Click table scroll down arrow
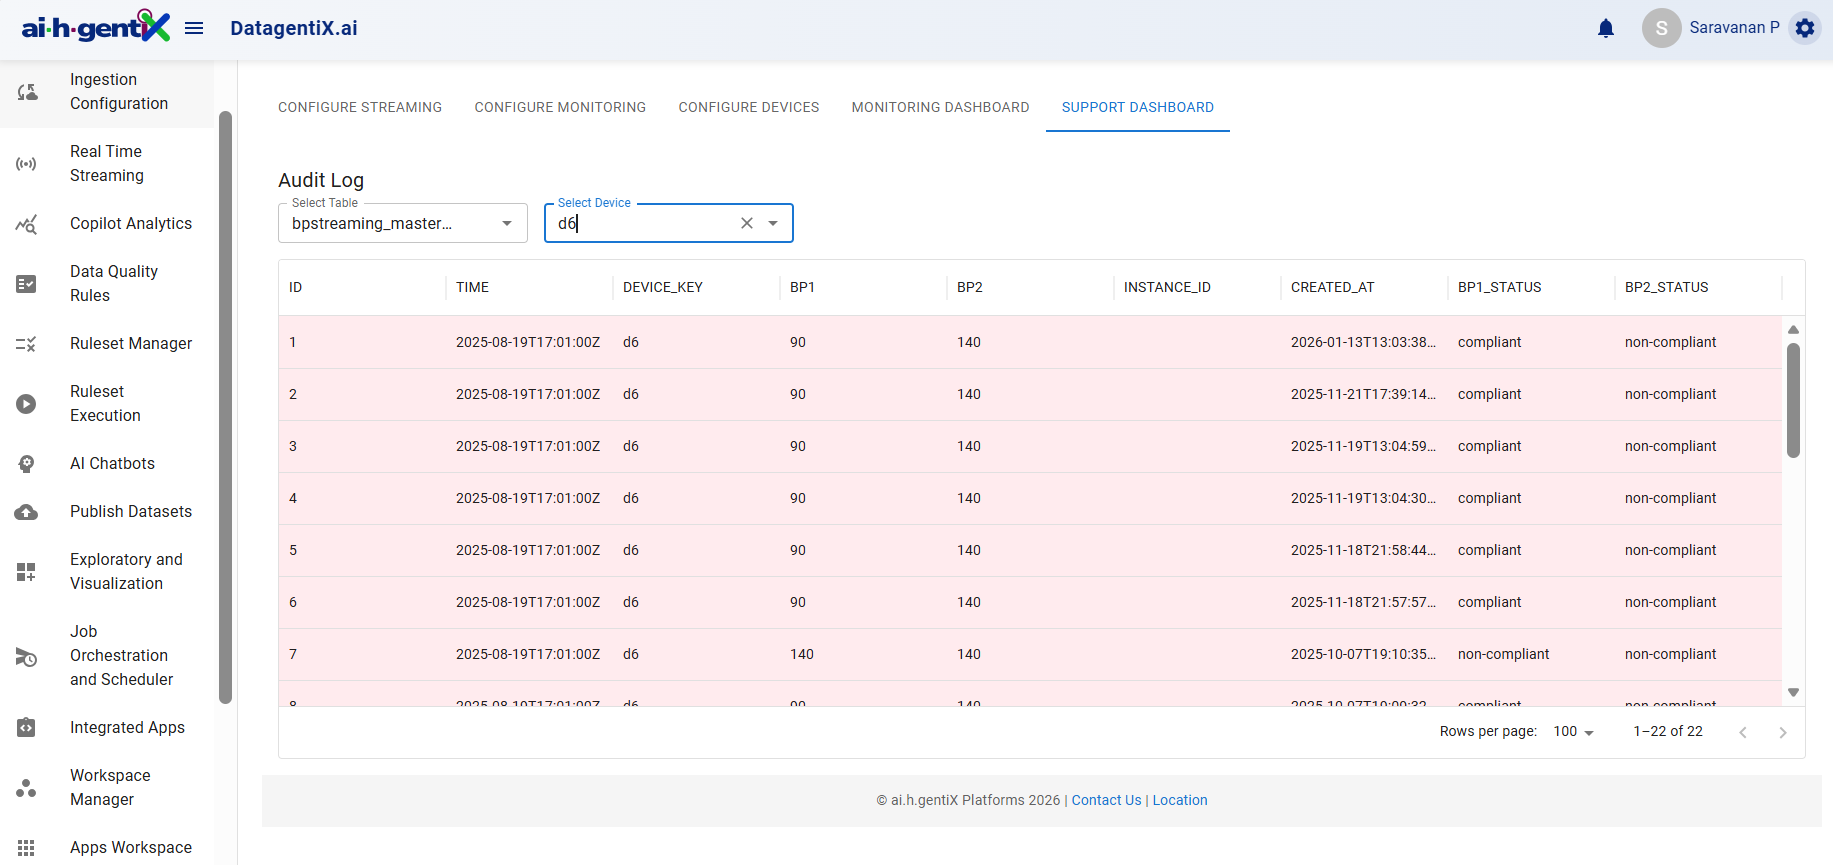Viewport: 1833px width, 865px height. click(1794, 692)
